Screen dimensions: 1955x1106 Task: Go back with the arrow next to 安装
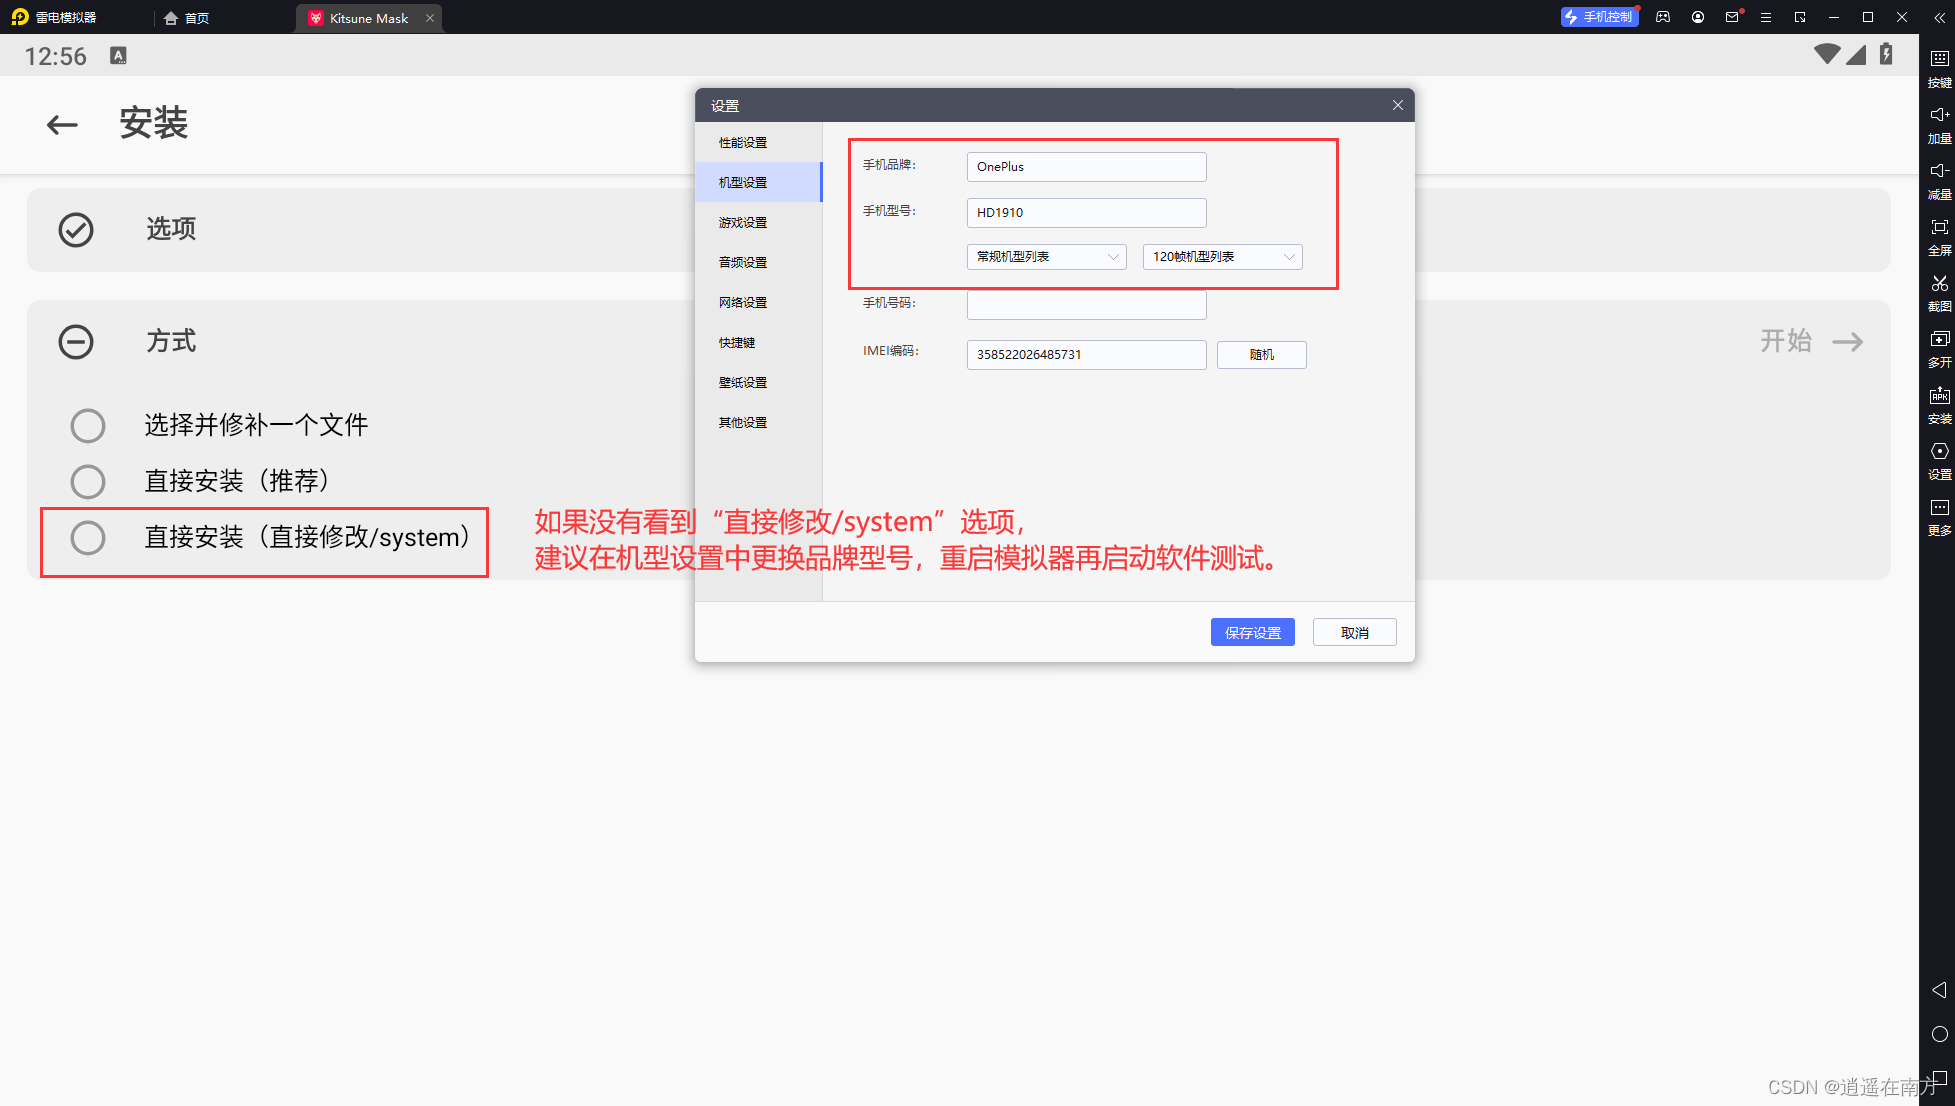(x=62, y=124)
